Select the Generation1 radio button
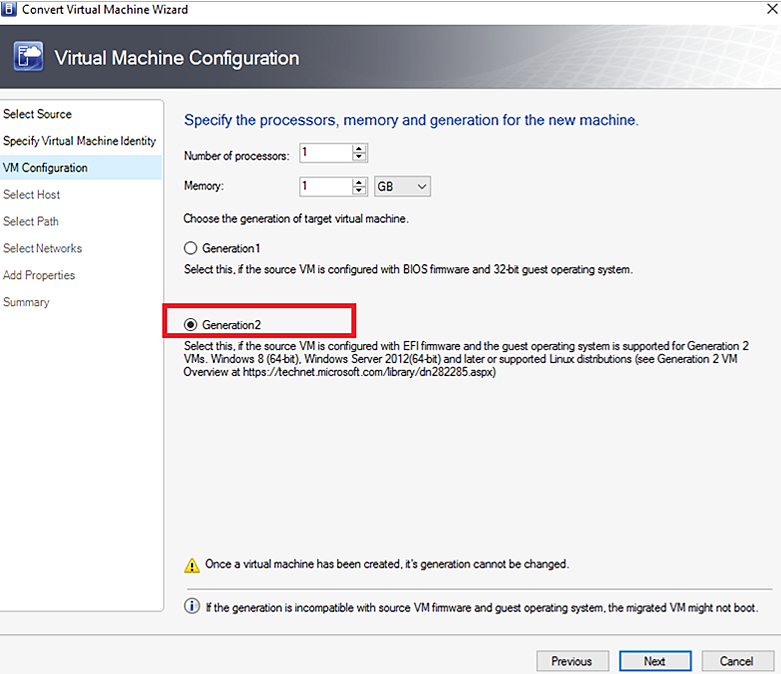The width and height of the screenshot is (781, 674). (190, 248)
